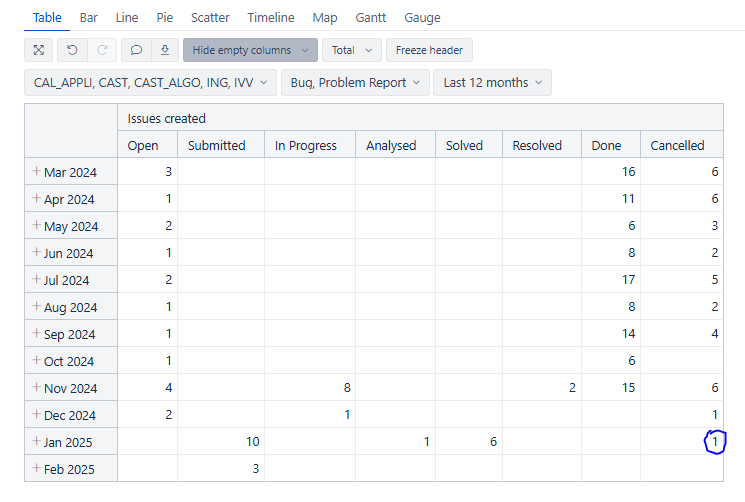Image resolution: width=745 pixels, height=502 pixels.
Task: Select the Pie chart tab
Action: tap(164, 18)
